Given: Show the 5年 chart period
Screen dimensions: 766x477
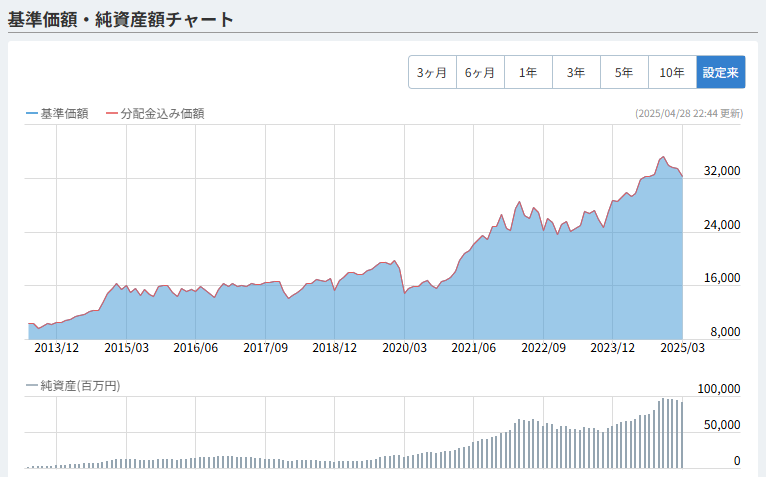Looking at the screenshot, I should 624,72.
